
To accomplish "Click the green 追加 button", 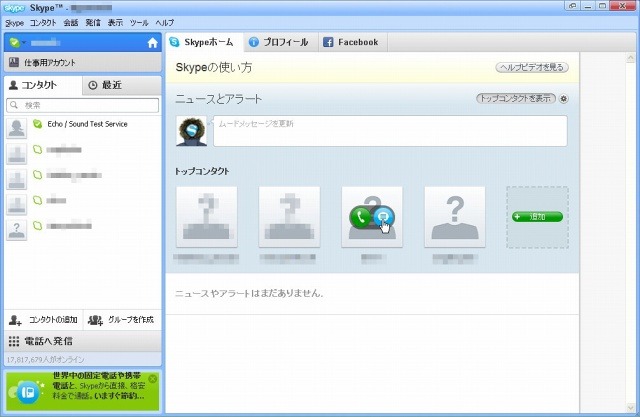I will click(537, 217).
